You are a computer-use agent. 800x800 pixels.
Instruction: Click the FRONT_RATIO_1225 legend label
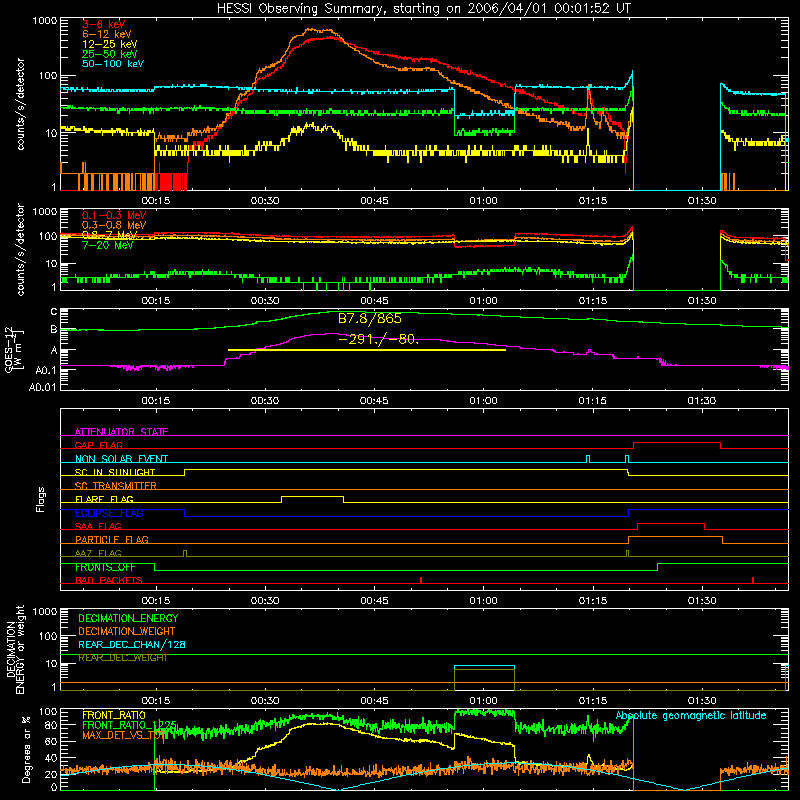pos(129,725)
